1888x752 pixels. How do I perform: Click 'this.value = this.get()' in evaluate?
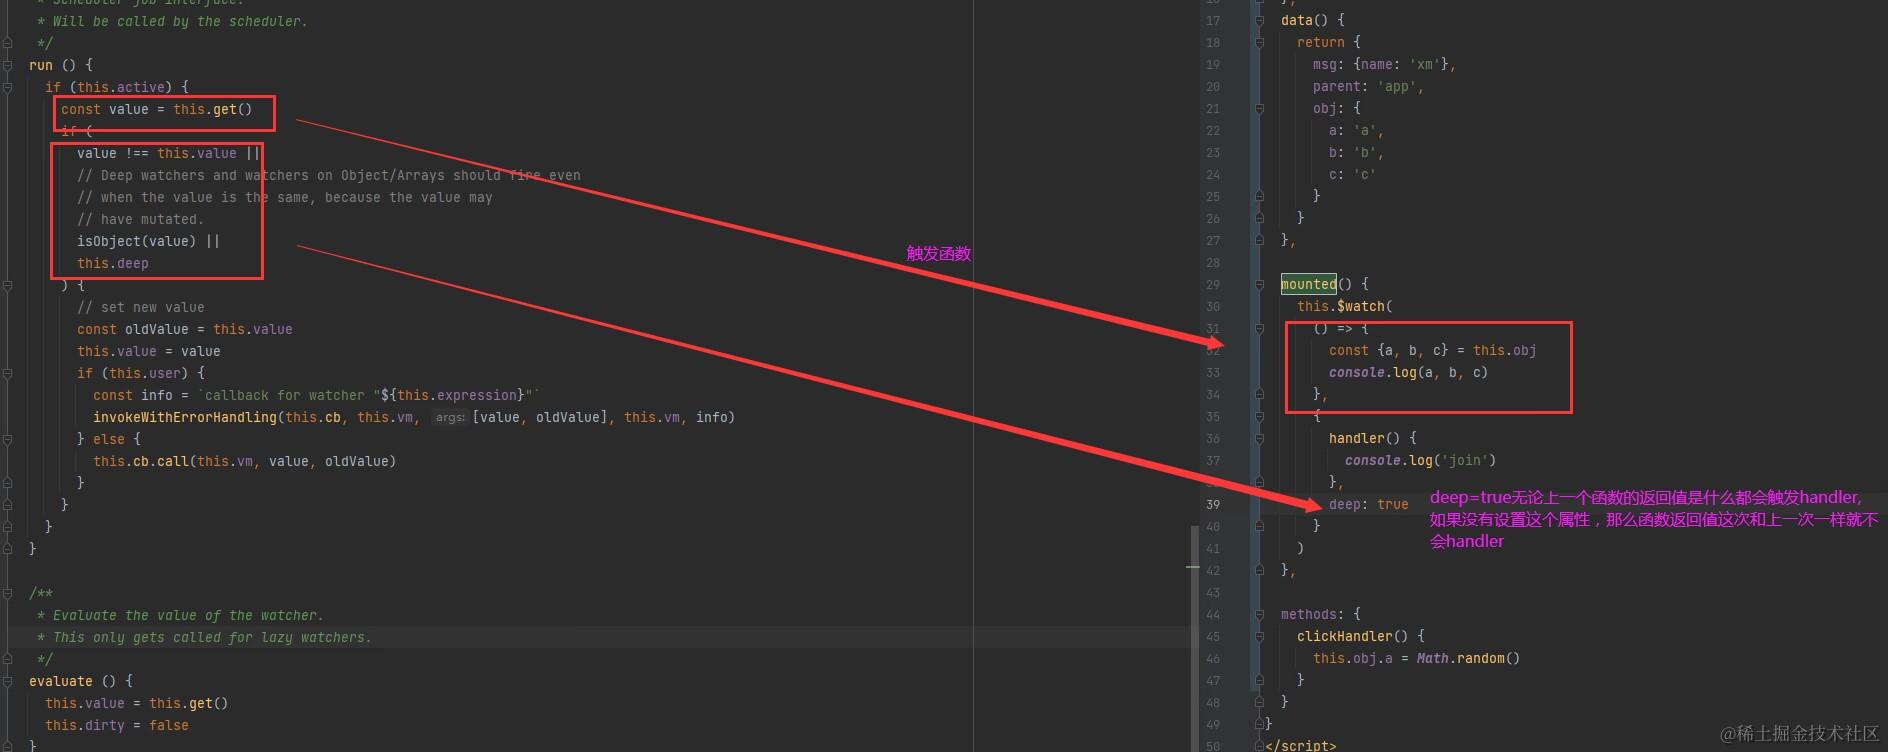tap(136, 703)
